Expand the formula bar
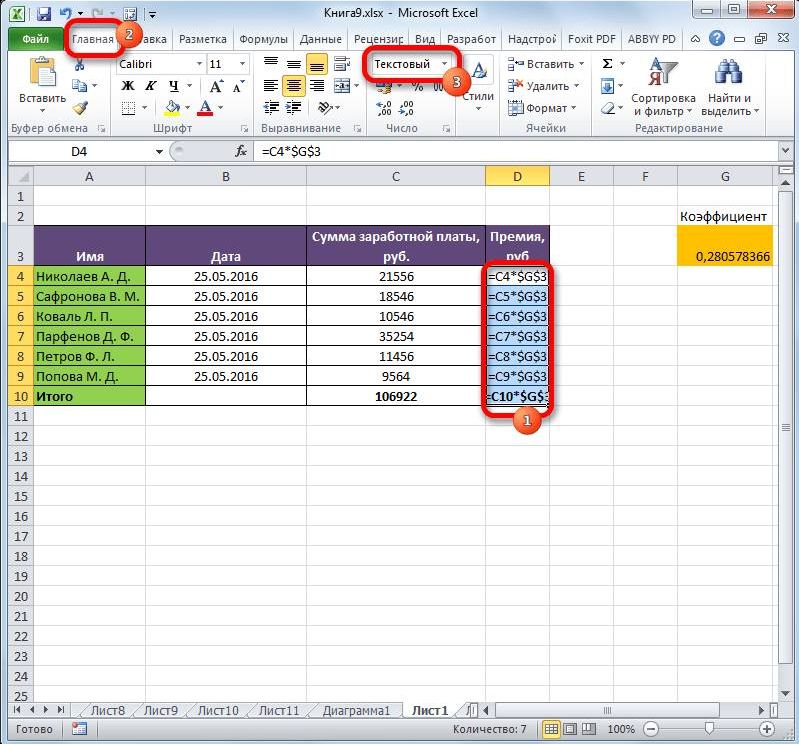Viewport: 799px width, 744px height. point(784,151)
